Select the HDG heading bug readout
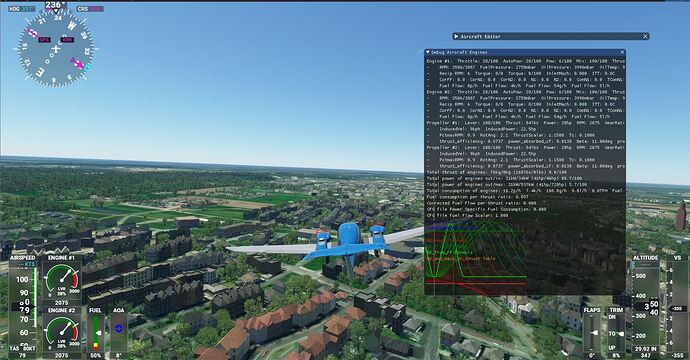The height and width of the screenshot is (360, 690). [21, 8]
